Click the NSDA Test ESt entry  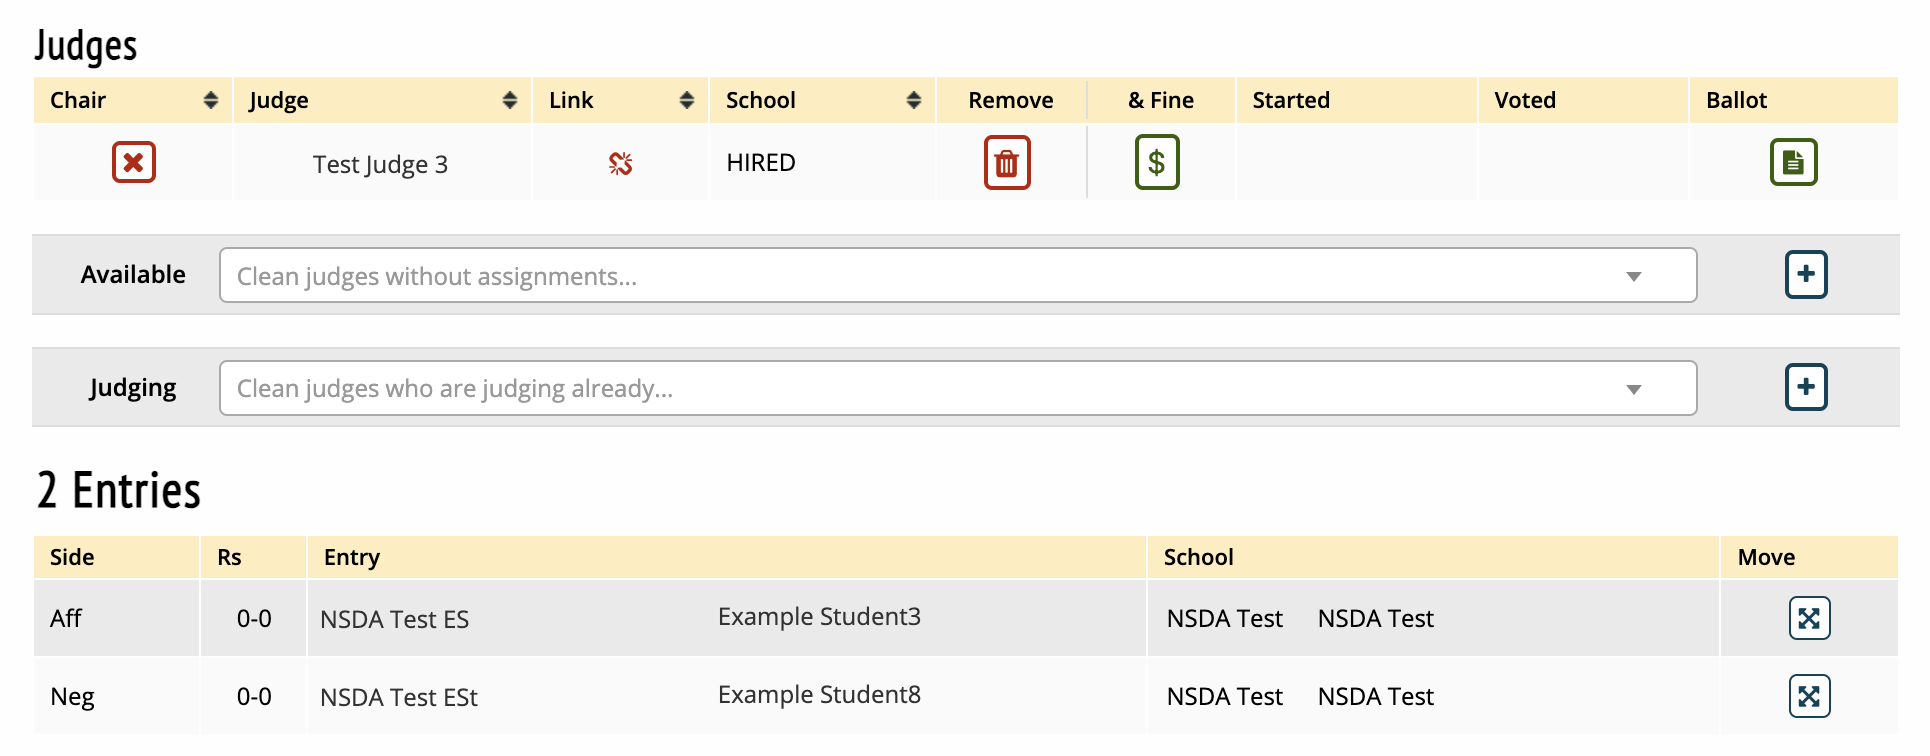pos(398,698)
